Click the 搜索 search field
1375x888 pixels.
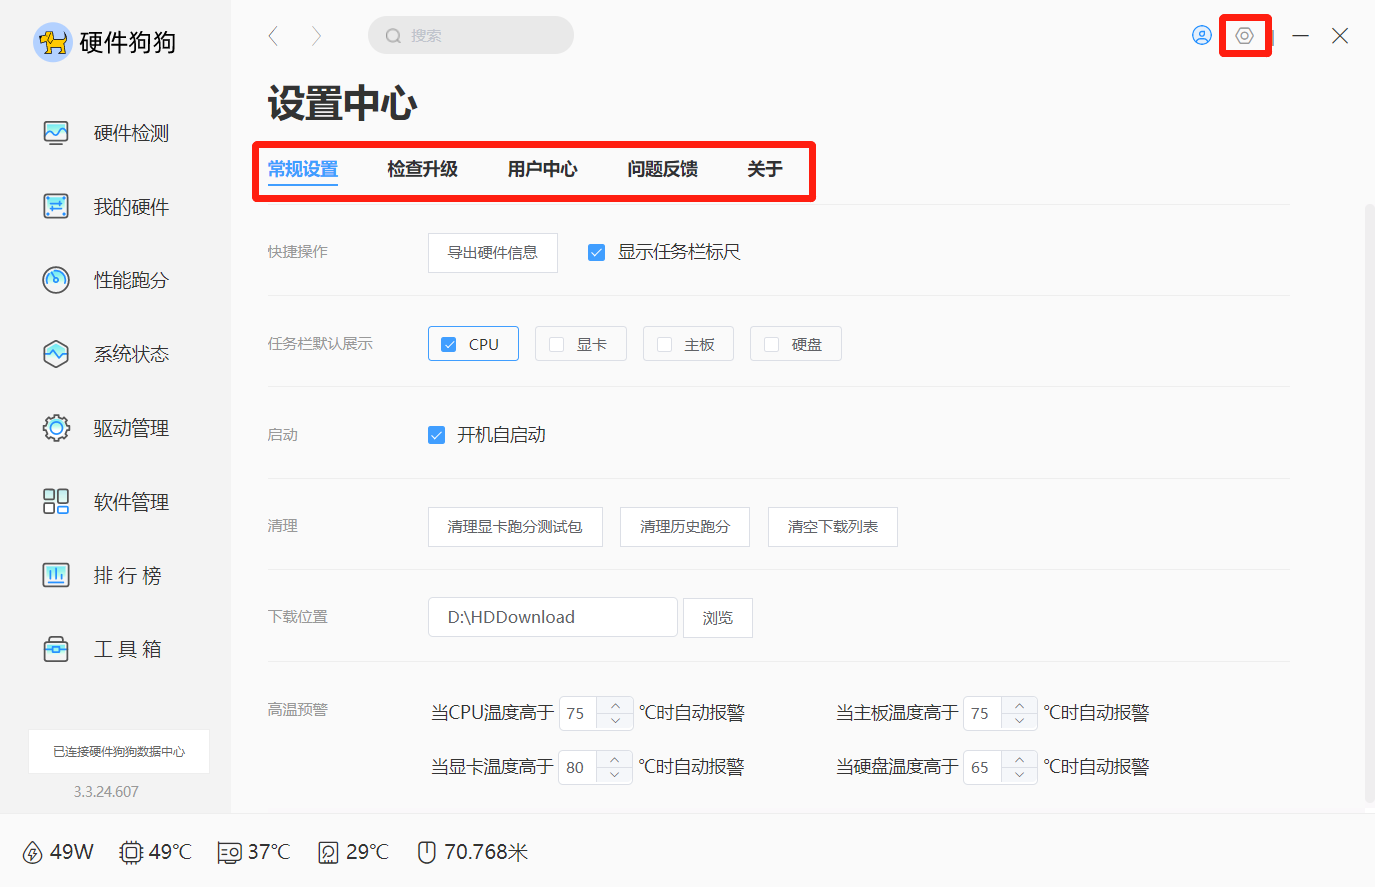471,36
